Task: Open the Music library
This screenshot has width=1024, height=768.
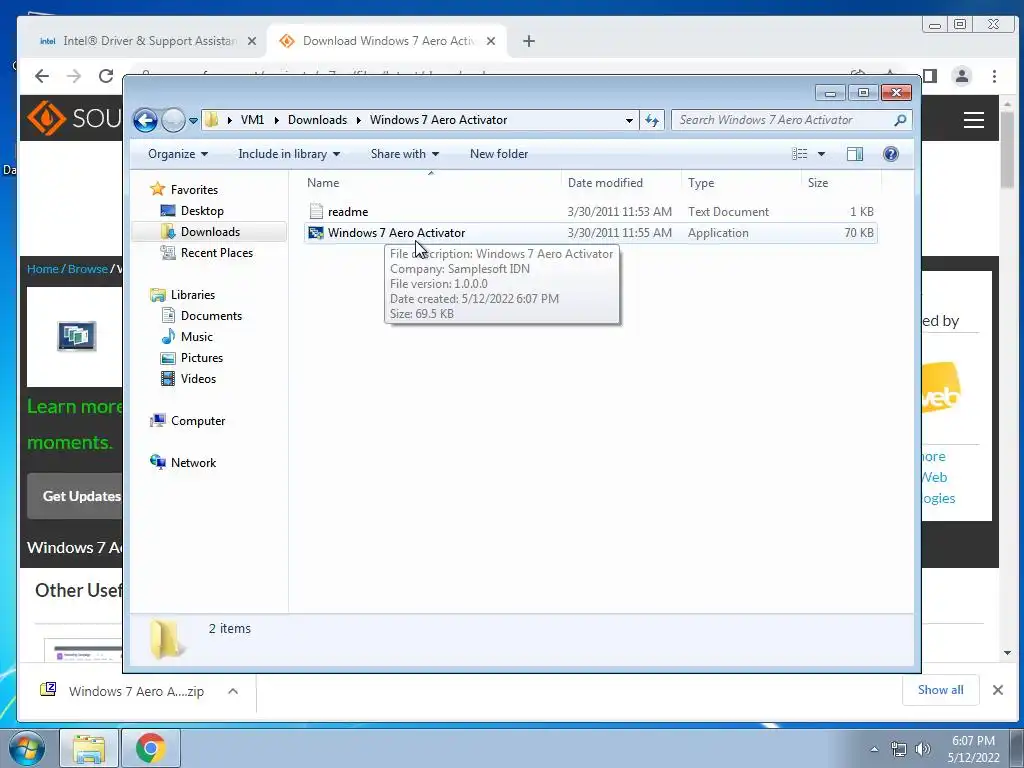Action: click(x=197, y=337)
